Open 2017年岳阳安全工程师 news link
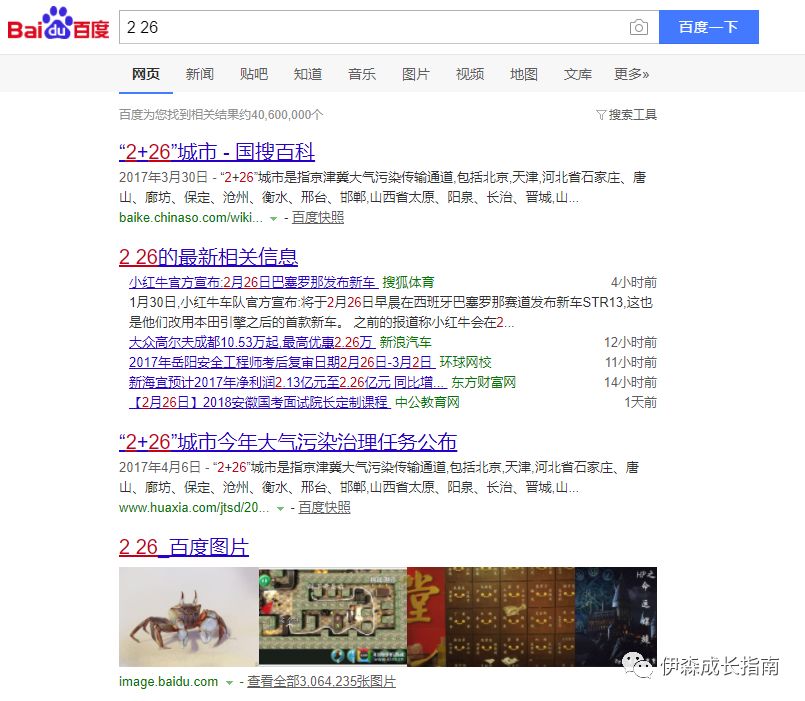805x701 pixels. [x=282, y=362]
